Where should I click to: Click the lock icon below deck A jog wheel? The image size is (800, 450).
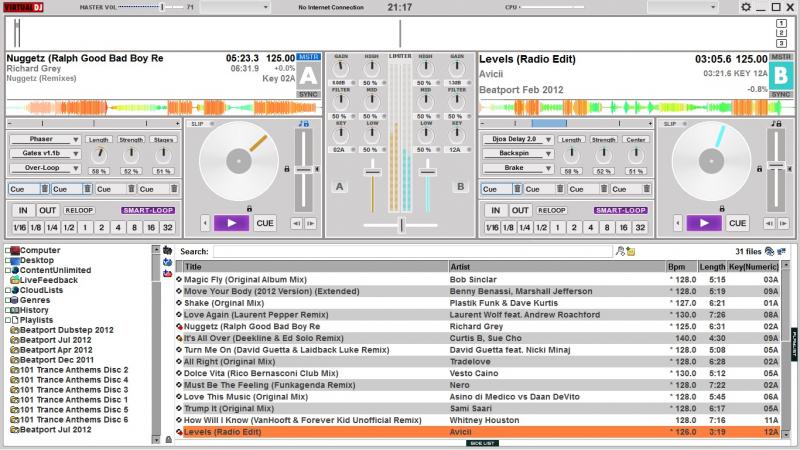click(249, 209)
